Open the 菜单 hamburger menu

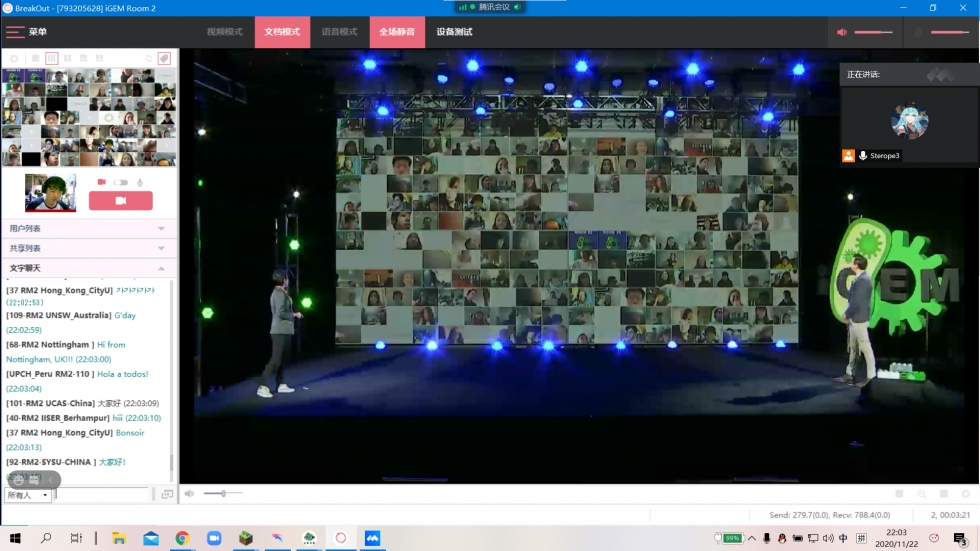click(26, 32)
